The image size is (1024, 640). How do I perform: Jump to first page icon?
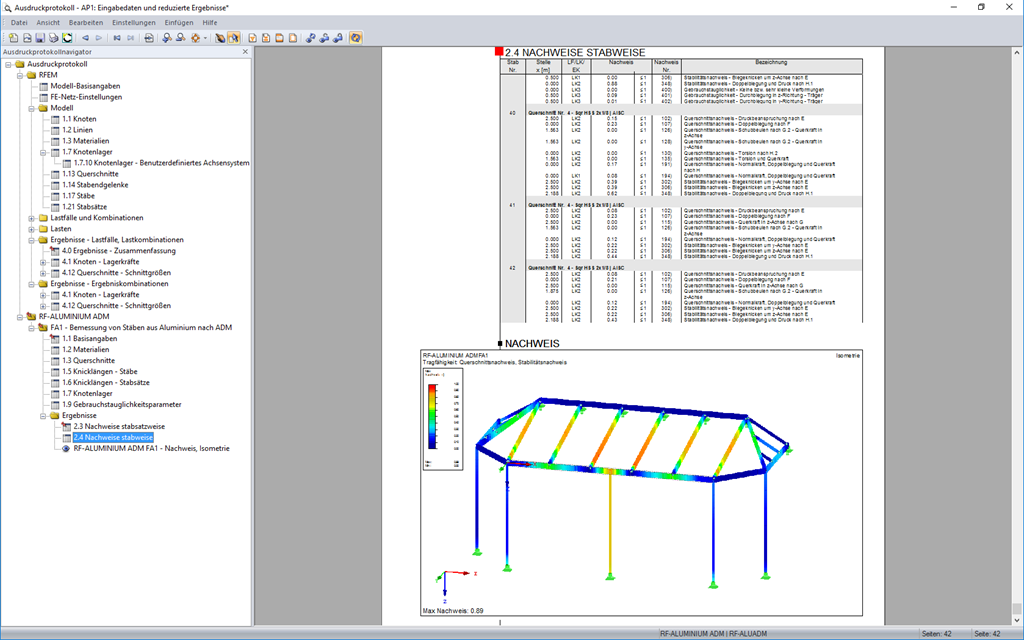coord(117,38)
